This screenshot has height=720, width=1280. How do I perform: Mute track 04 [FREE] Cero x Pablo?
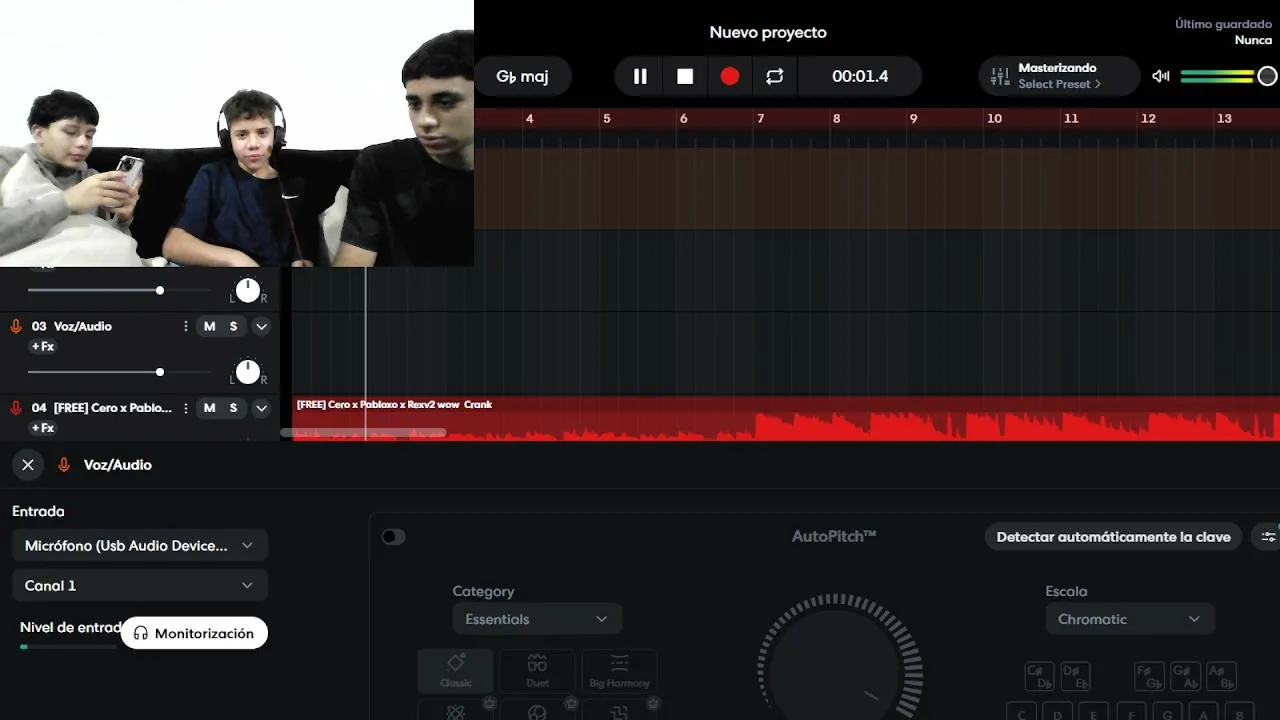[x=209, y=408]
